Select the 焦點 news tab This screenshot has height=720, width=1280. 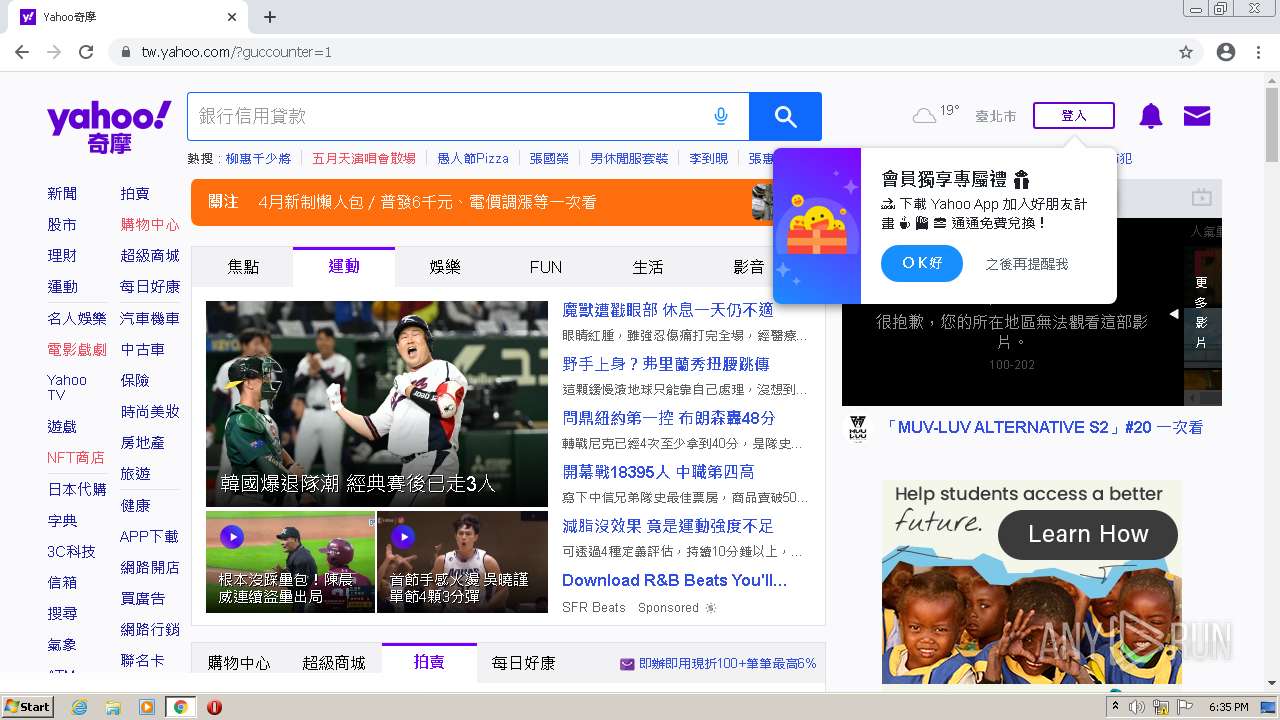click(x=243, y=267)
